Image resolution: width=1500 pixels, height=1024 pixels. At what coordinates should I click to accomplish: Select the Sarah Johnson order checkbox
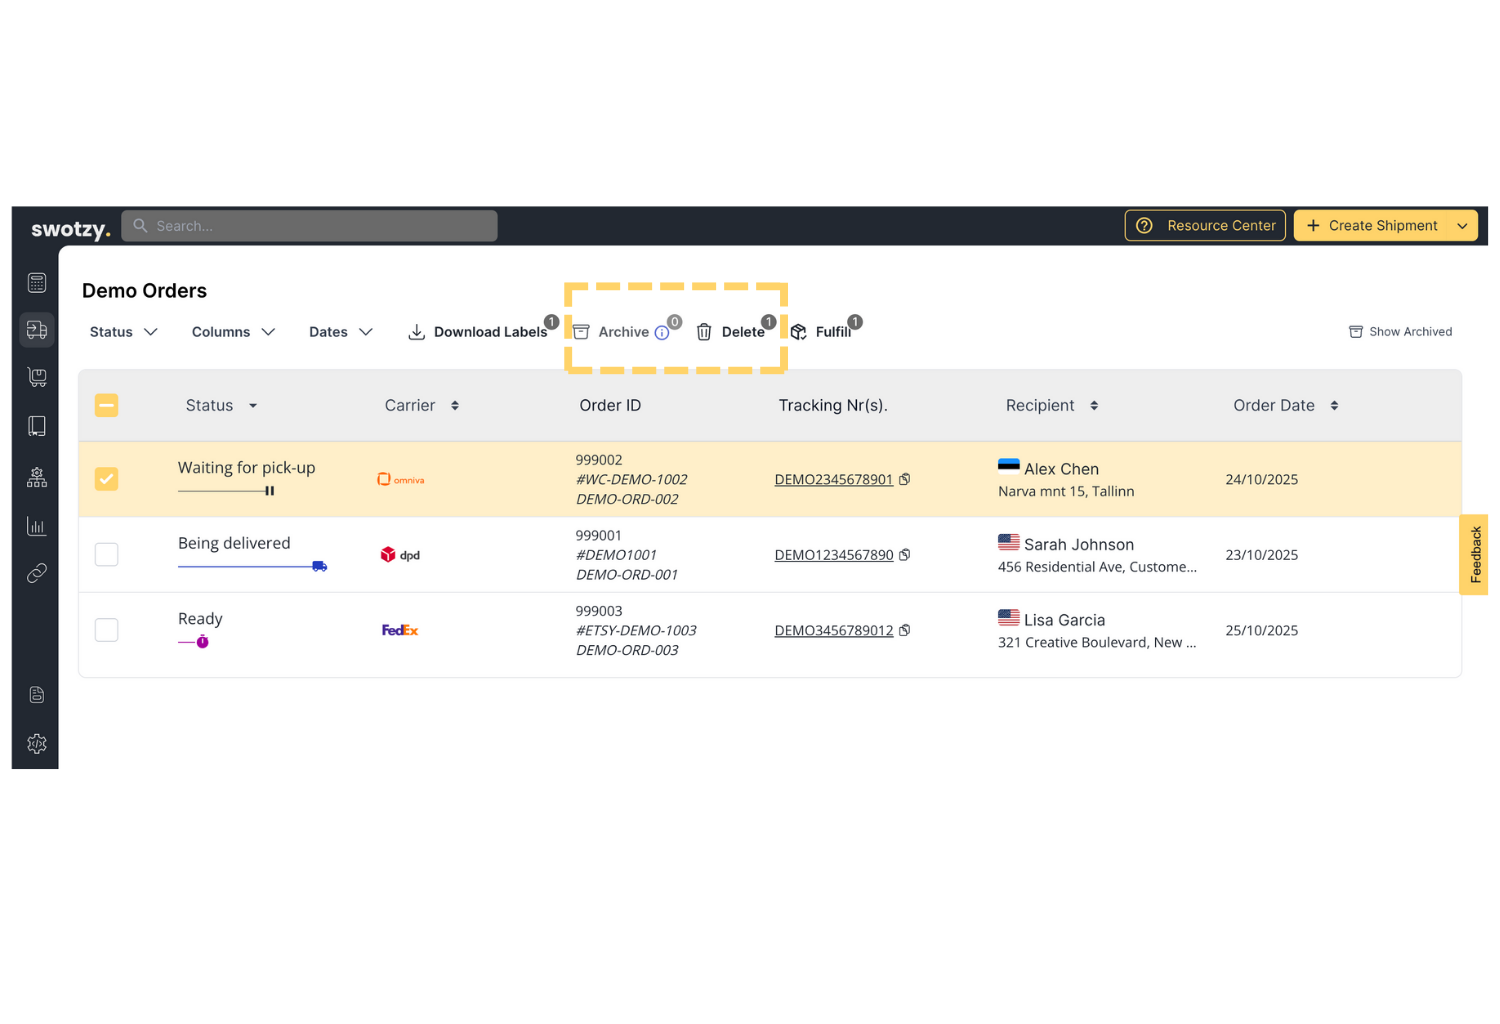click(x=106, y=554)
